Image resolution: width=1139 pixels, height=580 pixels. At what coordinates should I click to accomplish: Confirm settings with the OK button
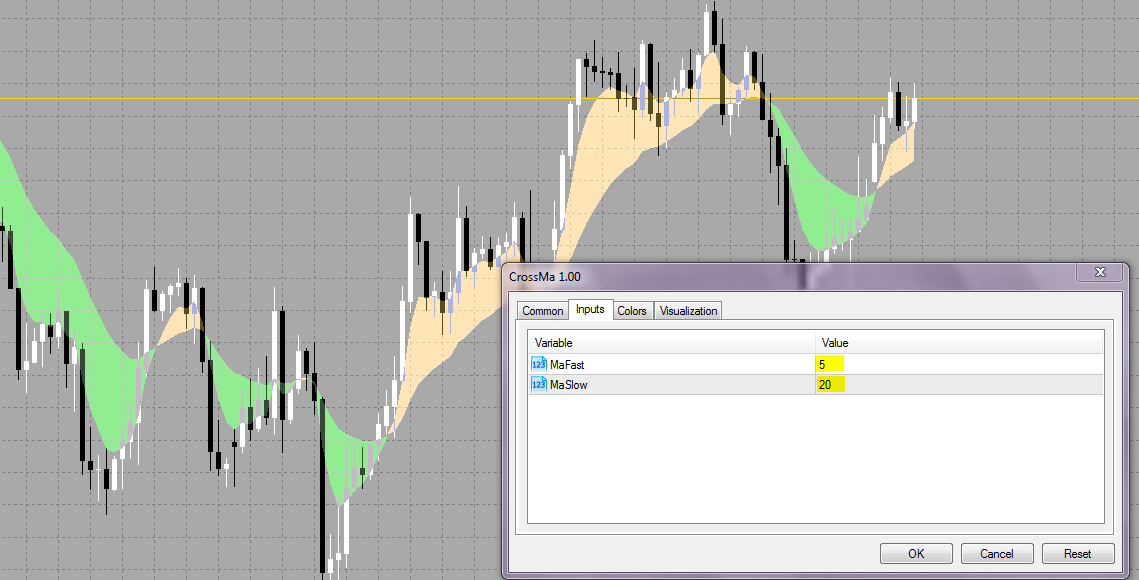click(915, 553)
